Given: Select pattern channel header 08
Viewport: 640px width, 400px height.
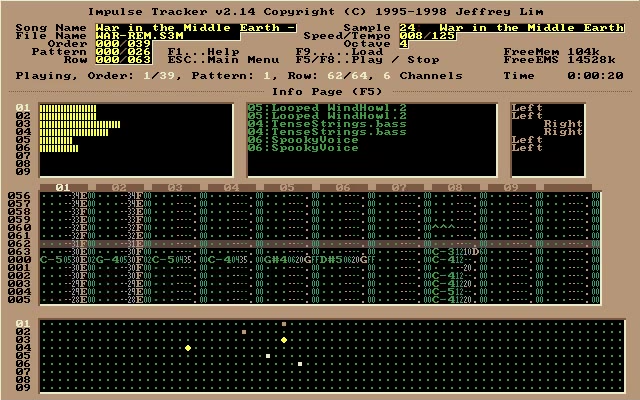Looking at the screenshot, I should click(x=455, y=188).
